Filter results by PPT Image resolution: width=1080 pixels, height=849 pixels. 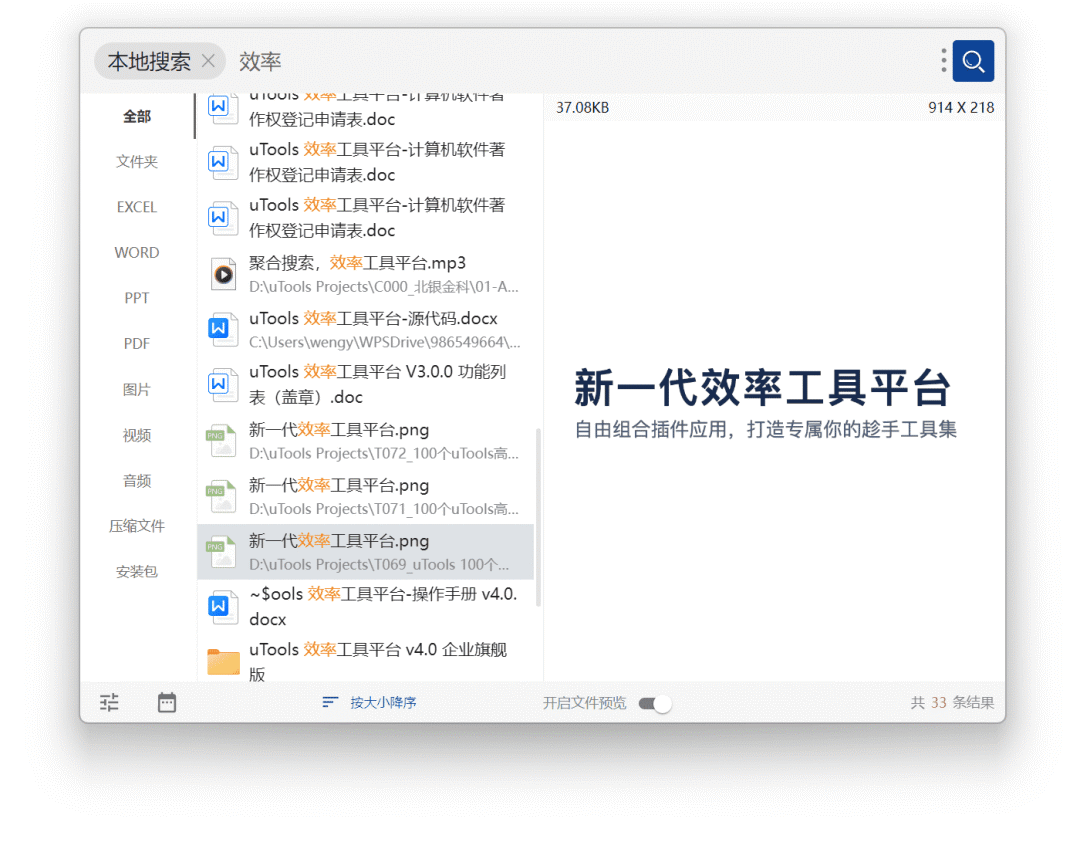pyautogui.click(x=137, y=298)
